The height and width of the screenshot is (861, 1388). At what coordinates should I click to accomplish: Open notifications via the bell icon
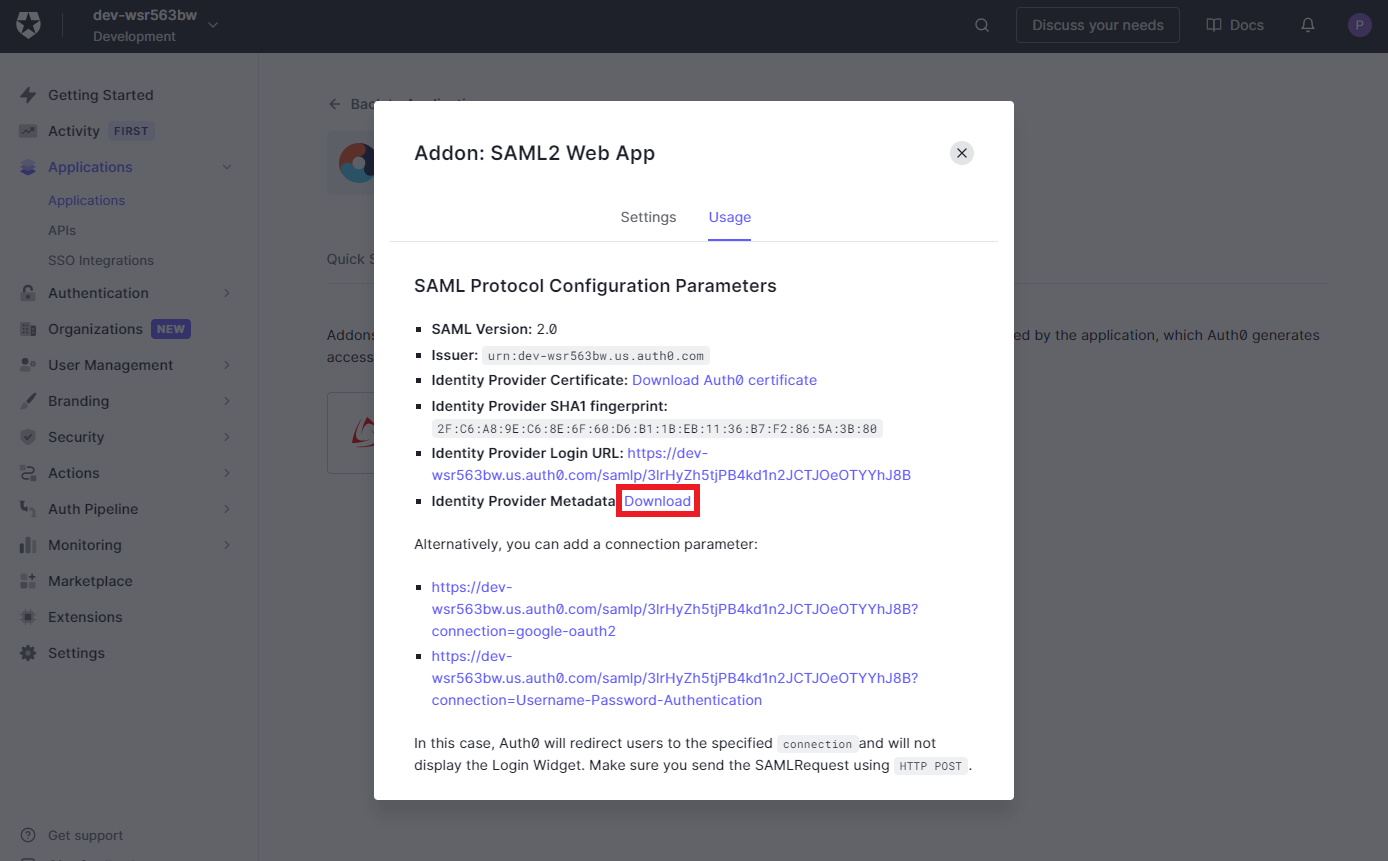(1307, 24)
